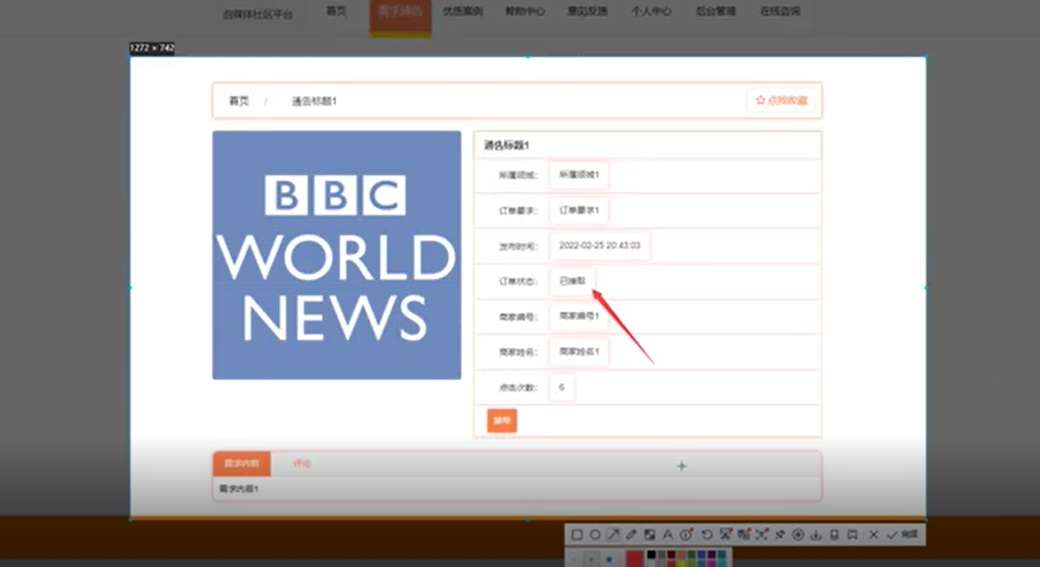Open 个人中心 in the navigation bar
Image resolution: width=1040 pixels, height=567 pixels.
(x=651, y=11)
